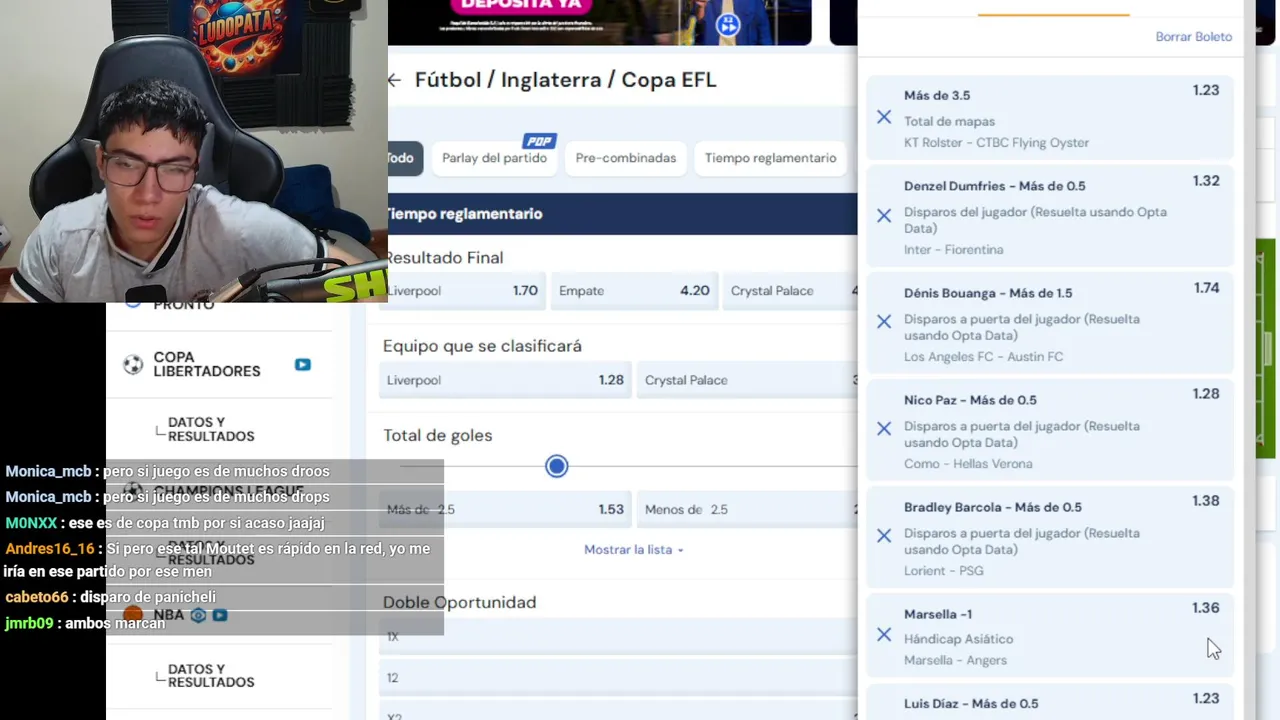Click the streamer webcam overlay
This screenshot has width=1280, height=720.
[x=194, y=150]
